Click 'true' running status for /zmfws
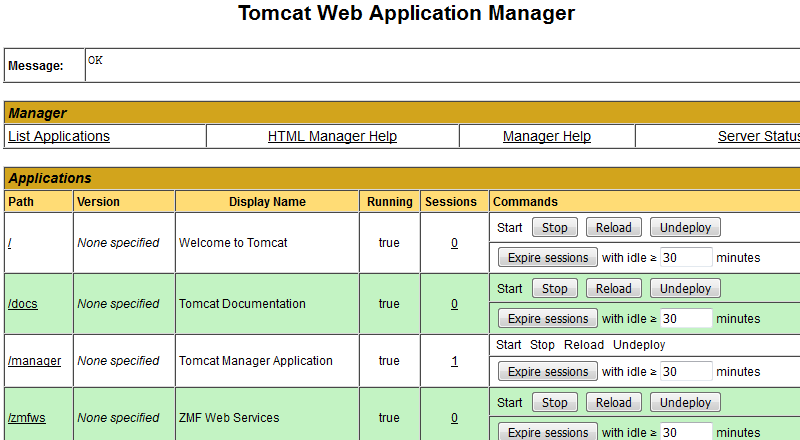The image size is (800, 440). tap(389, 418)
